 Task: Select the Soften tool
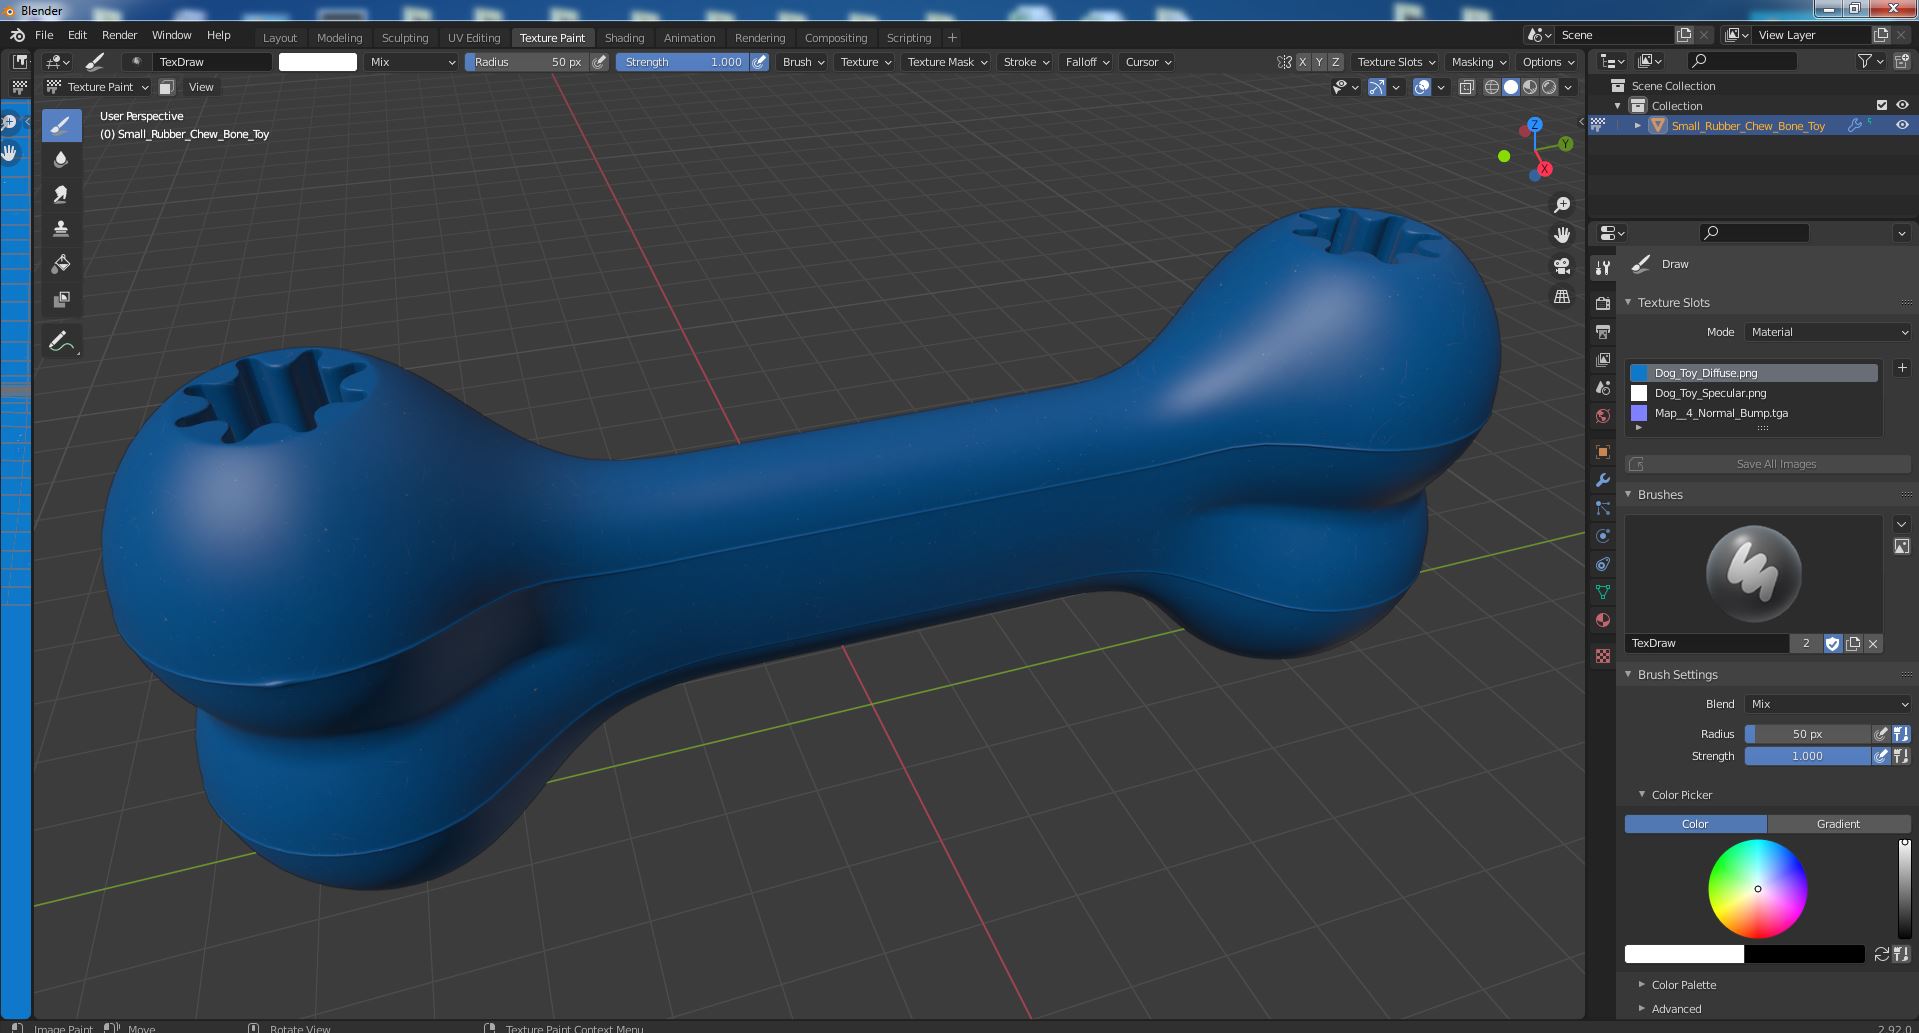[x=61, y=159]
